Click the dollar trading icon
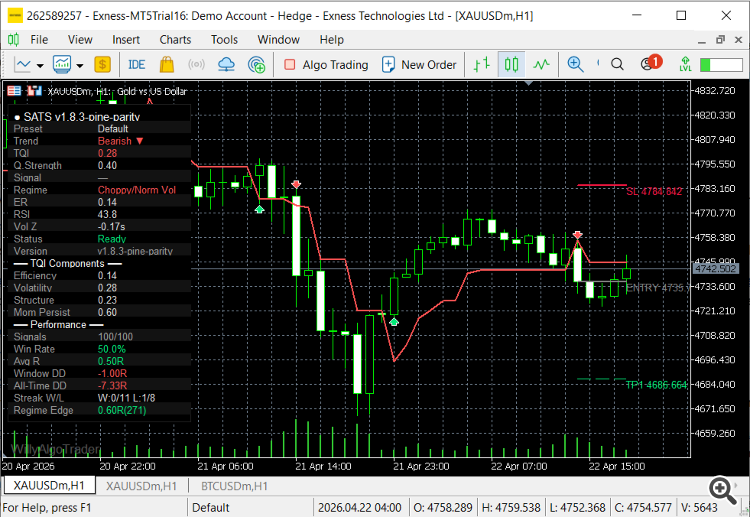Screen dimensions: 750x517 point(102,65)
